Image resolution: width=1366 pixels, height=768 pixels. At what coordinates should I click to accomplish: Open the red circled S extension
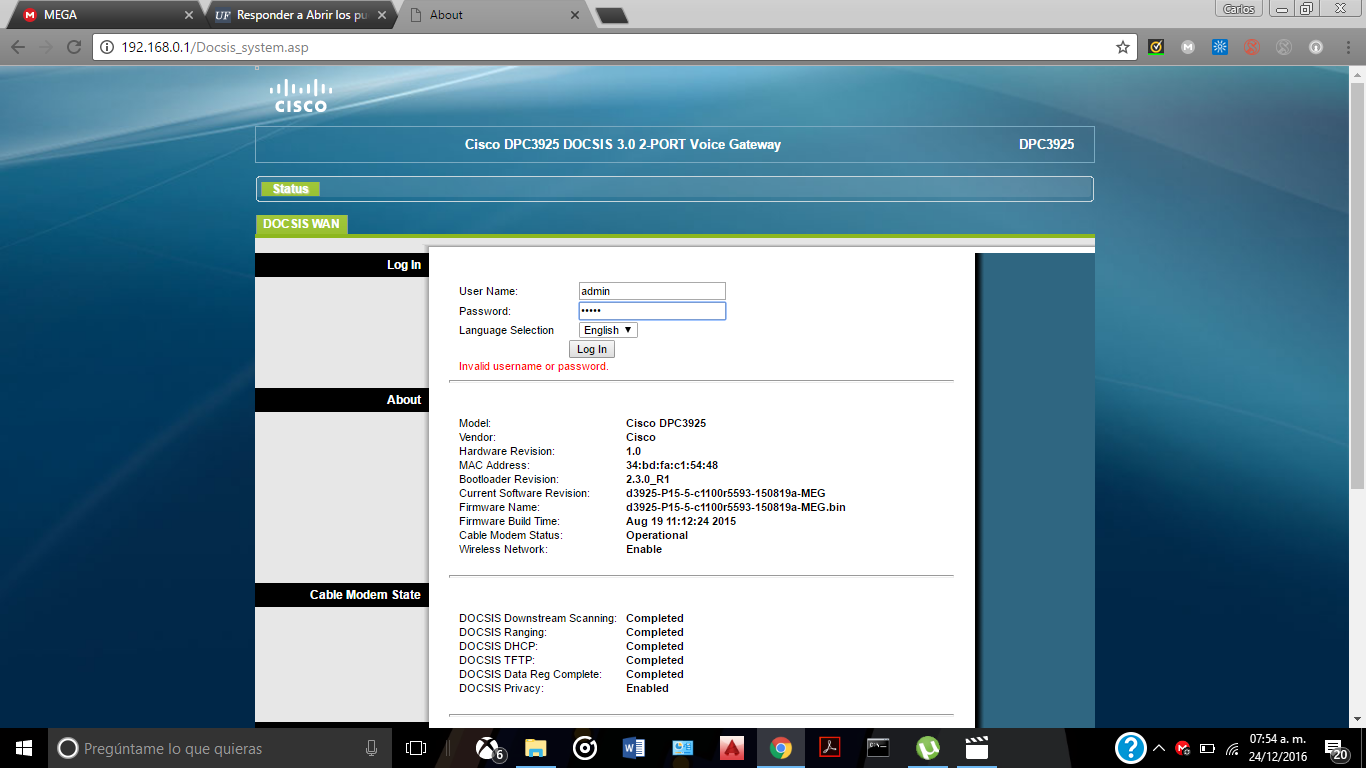click(1251, 47)
